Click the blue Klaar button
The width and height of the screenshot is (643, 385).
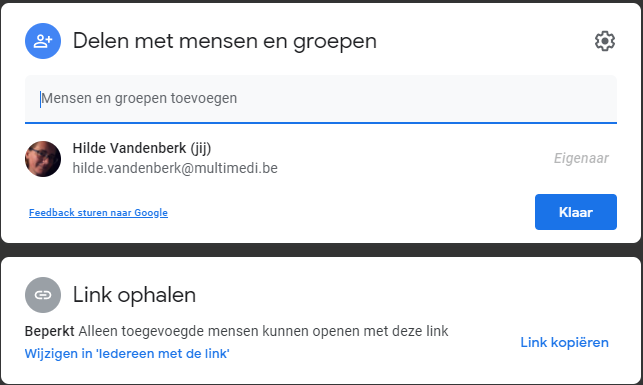coord(576,212)
